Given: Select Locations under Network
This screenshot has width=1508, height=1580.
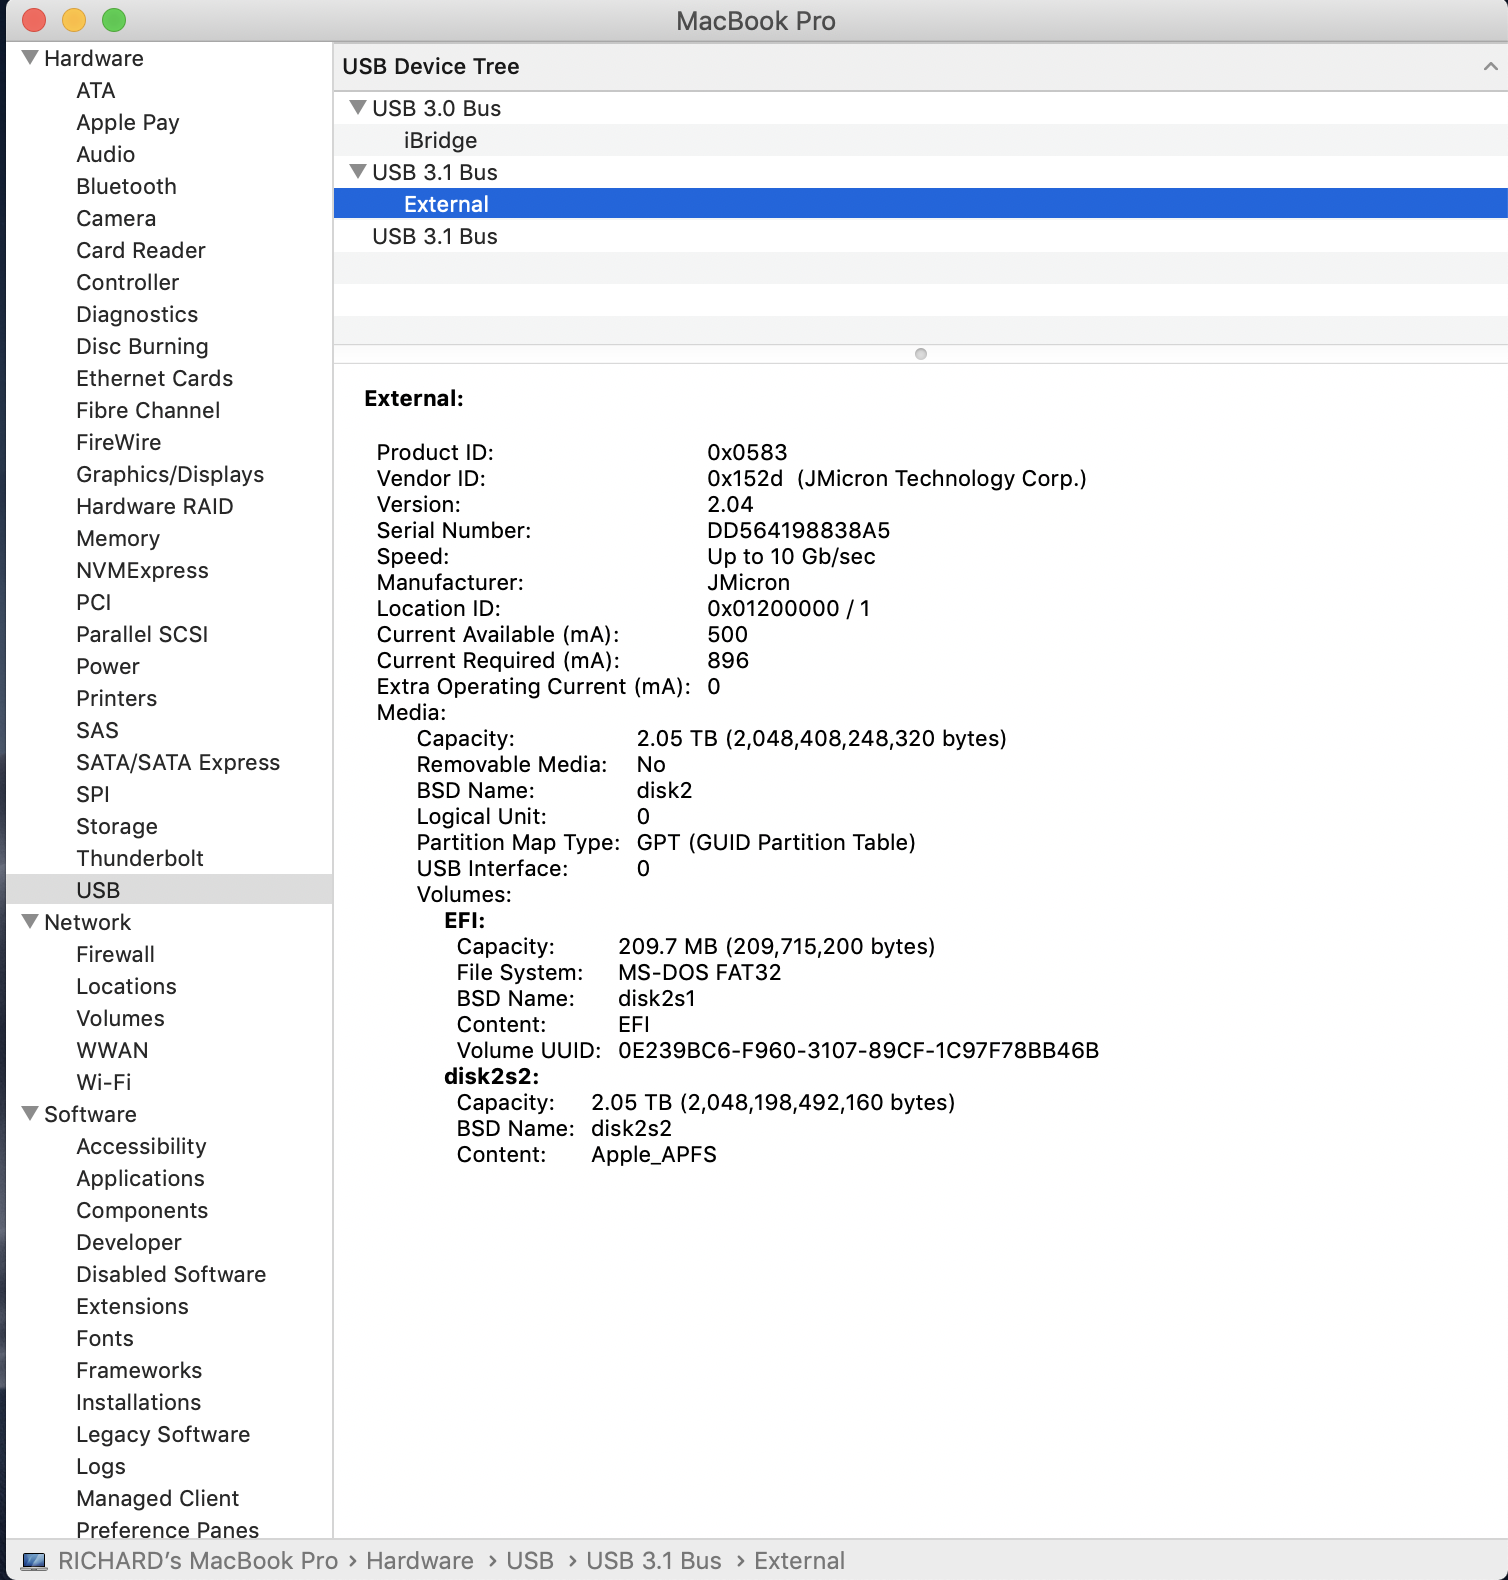Looking at the screenshot, I should 127,986.
